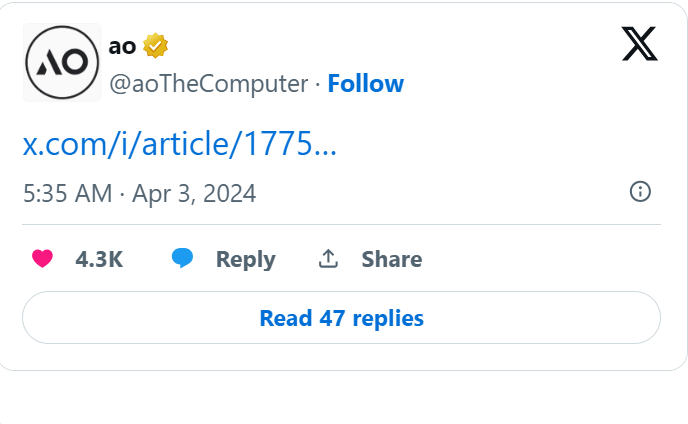688x424 pixels.
Task: Click the AO letters inside the avatar
Action: (x=62, y=65)
